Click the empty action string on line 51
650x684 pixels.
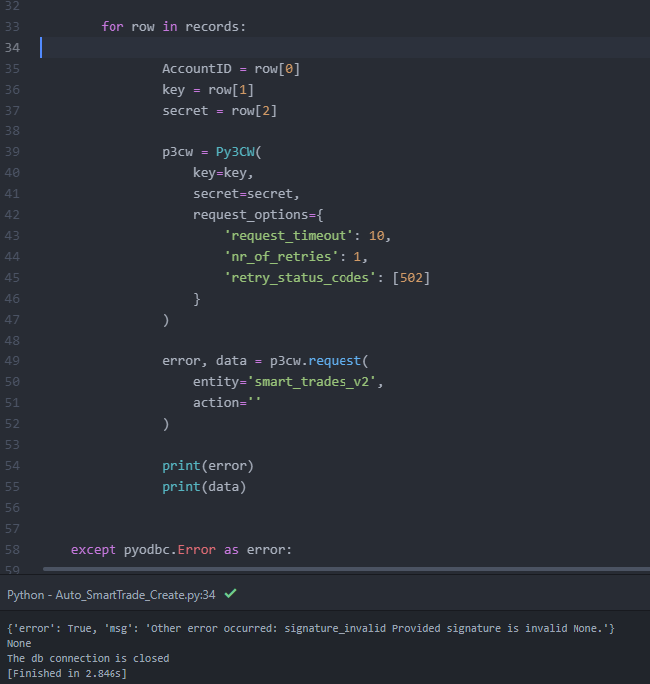pos(254,402)
